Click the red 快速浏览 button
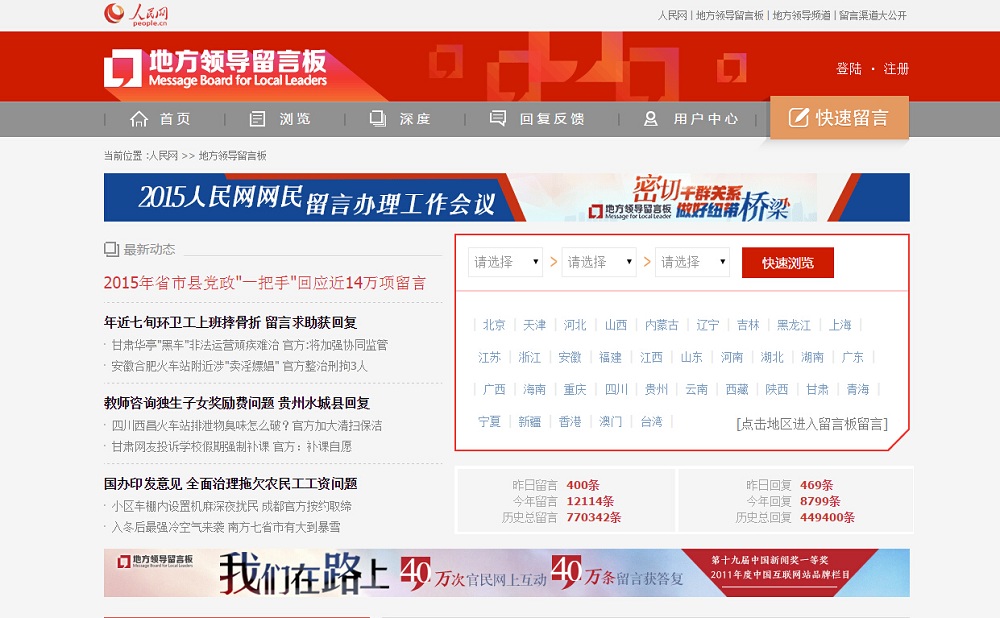This screenshot has height=618, width=1000. pos(788,263)
